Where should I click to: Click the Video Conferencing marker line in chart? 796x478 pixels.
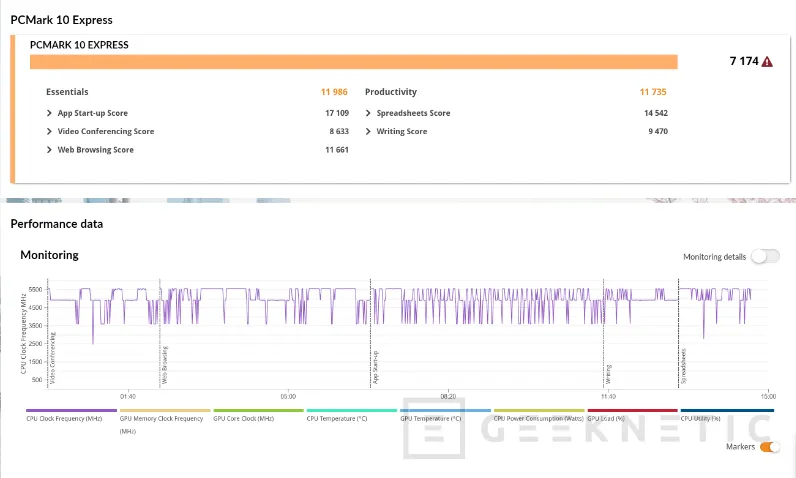point(48,335)
